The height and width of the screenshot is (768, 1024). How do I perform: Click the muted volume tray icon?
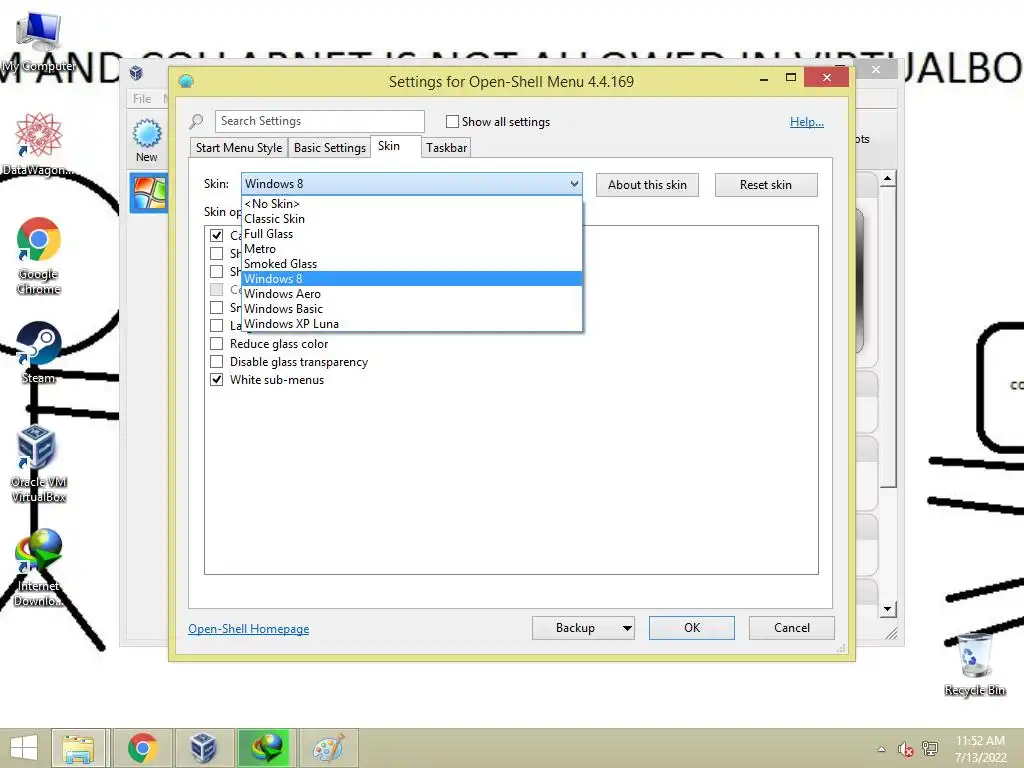[906, 749]
